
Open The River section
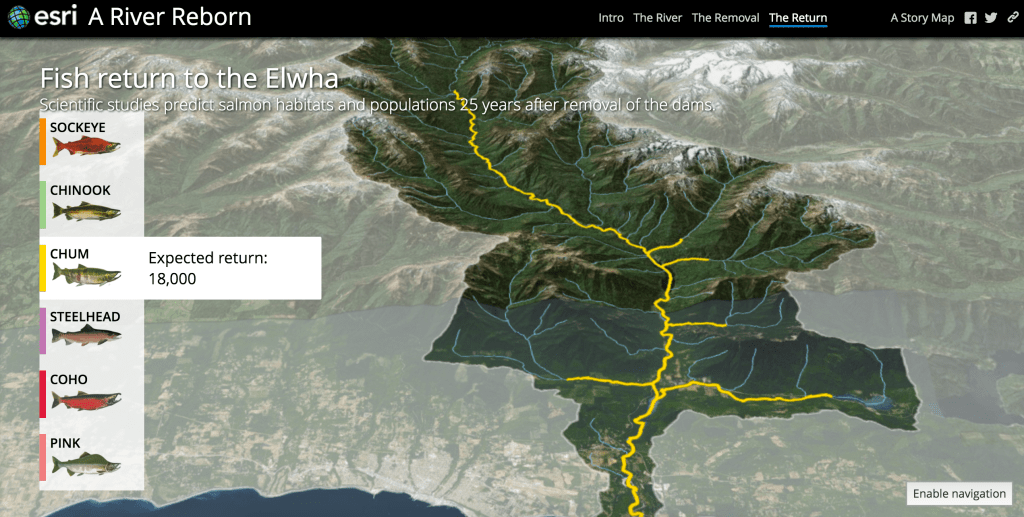[x=657, y=18]
